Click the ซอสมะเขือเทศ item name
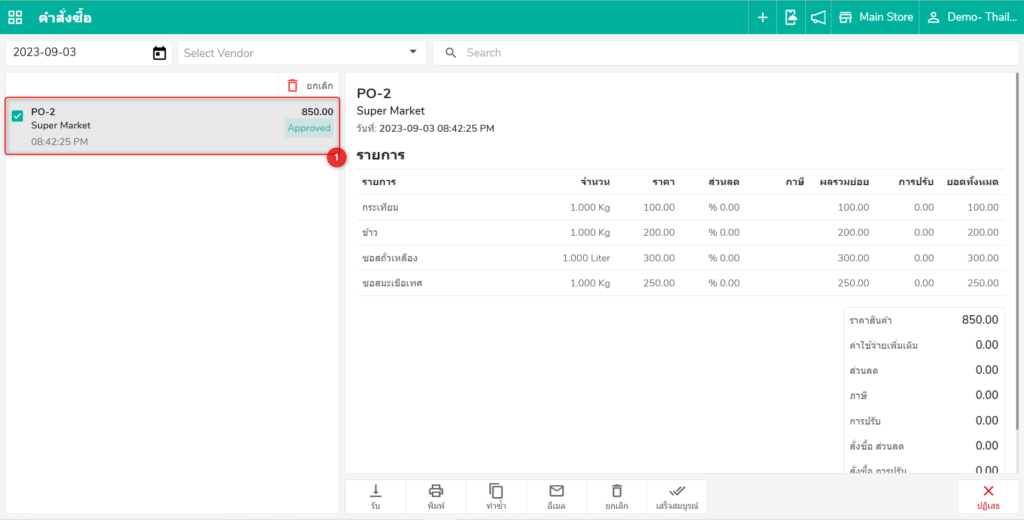This screenshot has width=1024, height=520. [x=392, y=284]
